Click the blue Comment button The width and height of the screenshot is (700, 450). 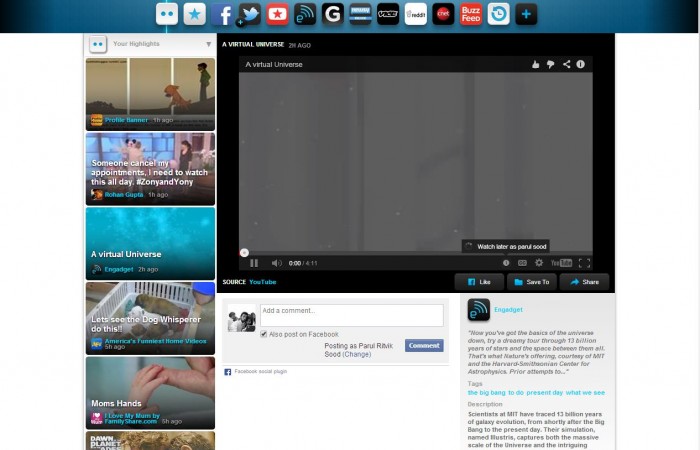point(424,346)
